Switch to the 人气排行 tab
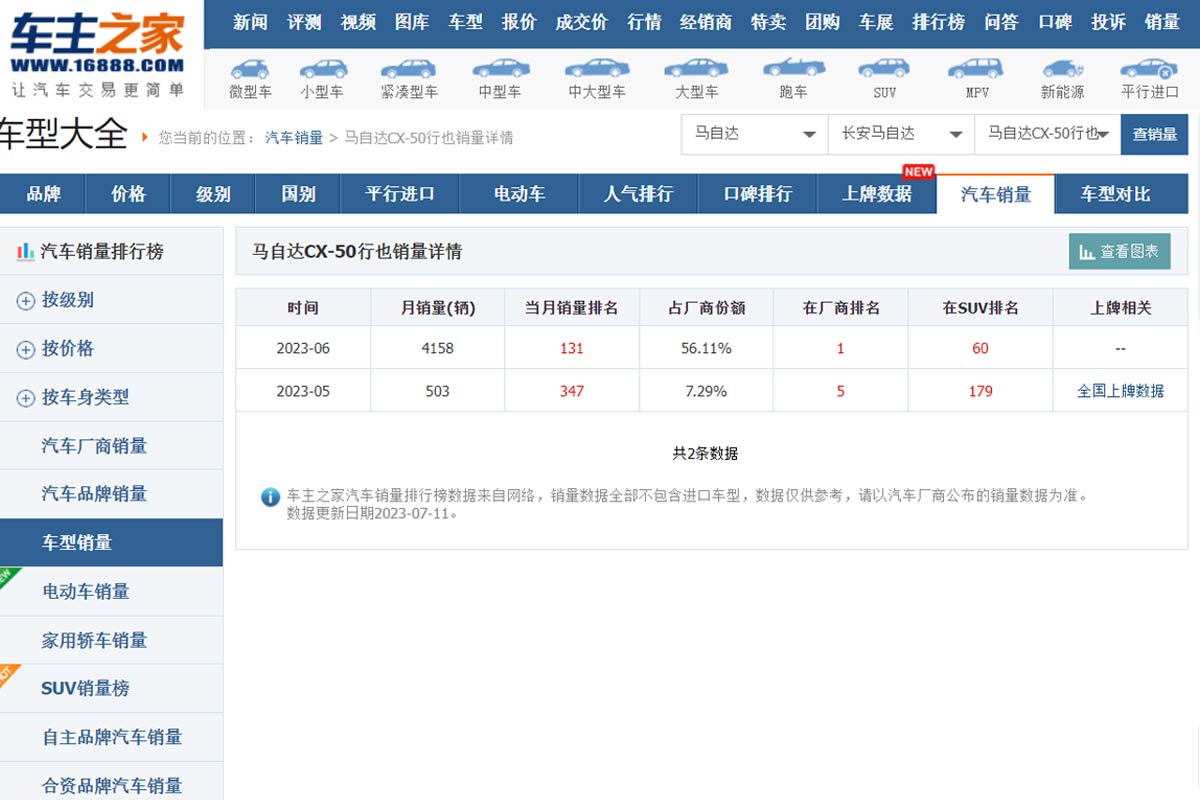Viewport: 1200px width, 800px height. [638, 194]
